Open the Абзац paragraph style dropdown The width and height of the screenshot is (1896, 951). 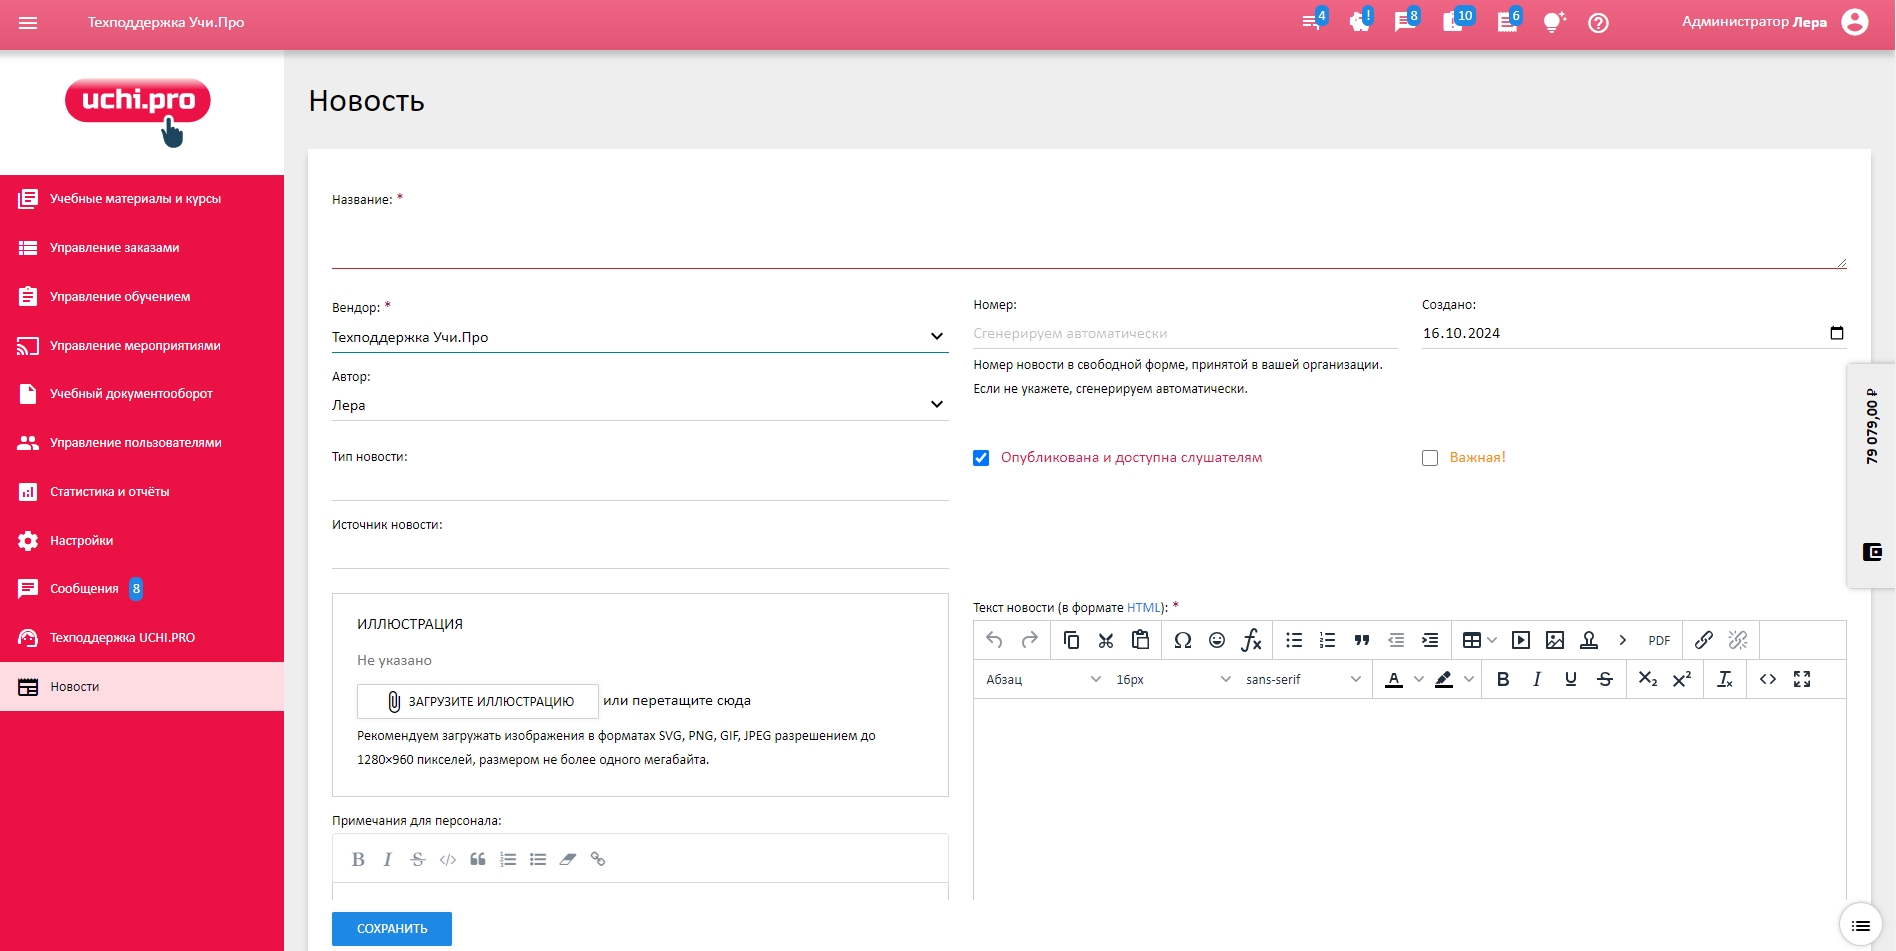coord(1042,679)
